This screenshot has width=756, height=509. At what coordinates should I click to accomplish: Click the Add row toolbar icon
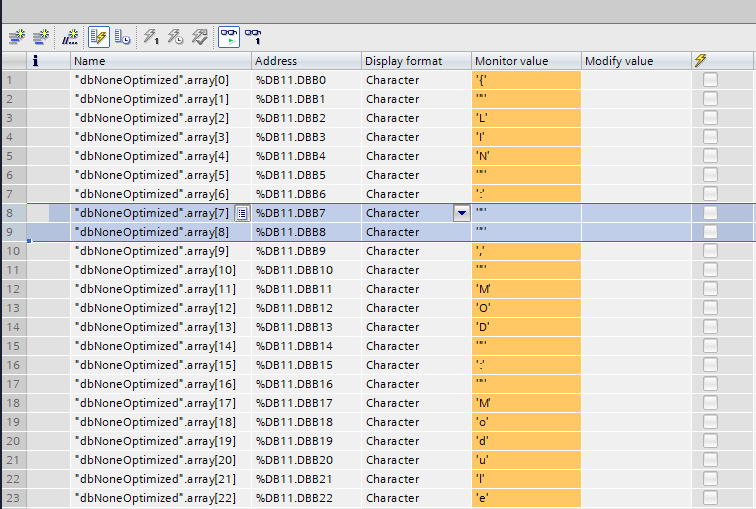41,37
